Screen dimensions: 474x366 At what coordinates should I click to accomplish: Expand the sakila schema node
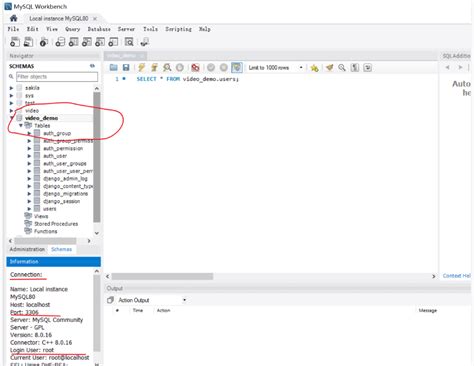tap(11, 88)
